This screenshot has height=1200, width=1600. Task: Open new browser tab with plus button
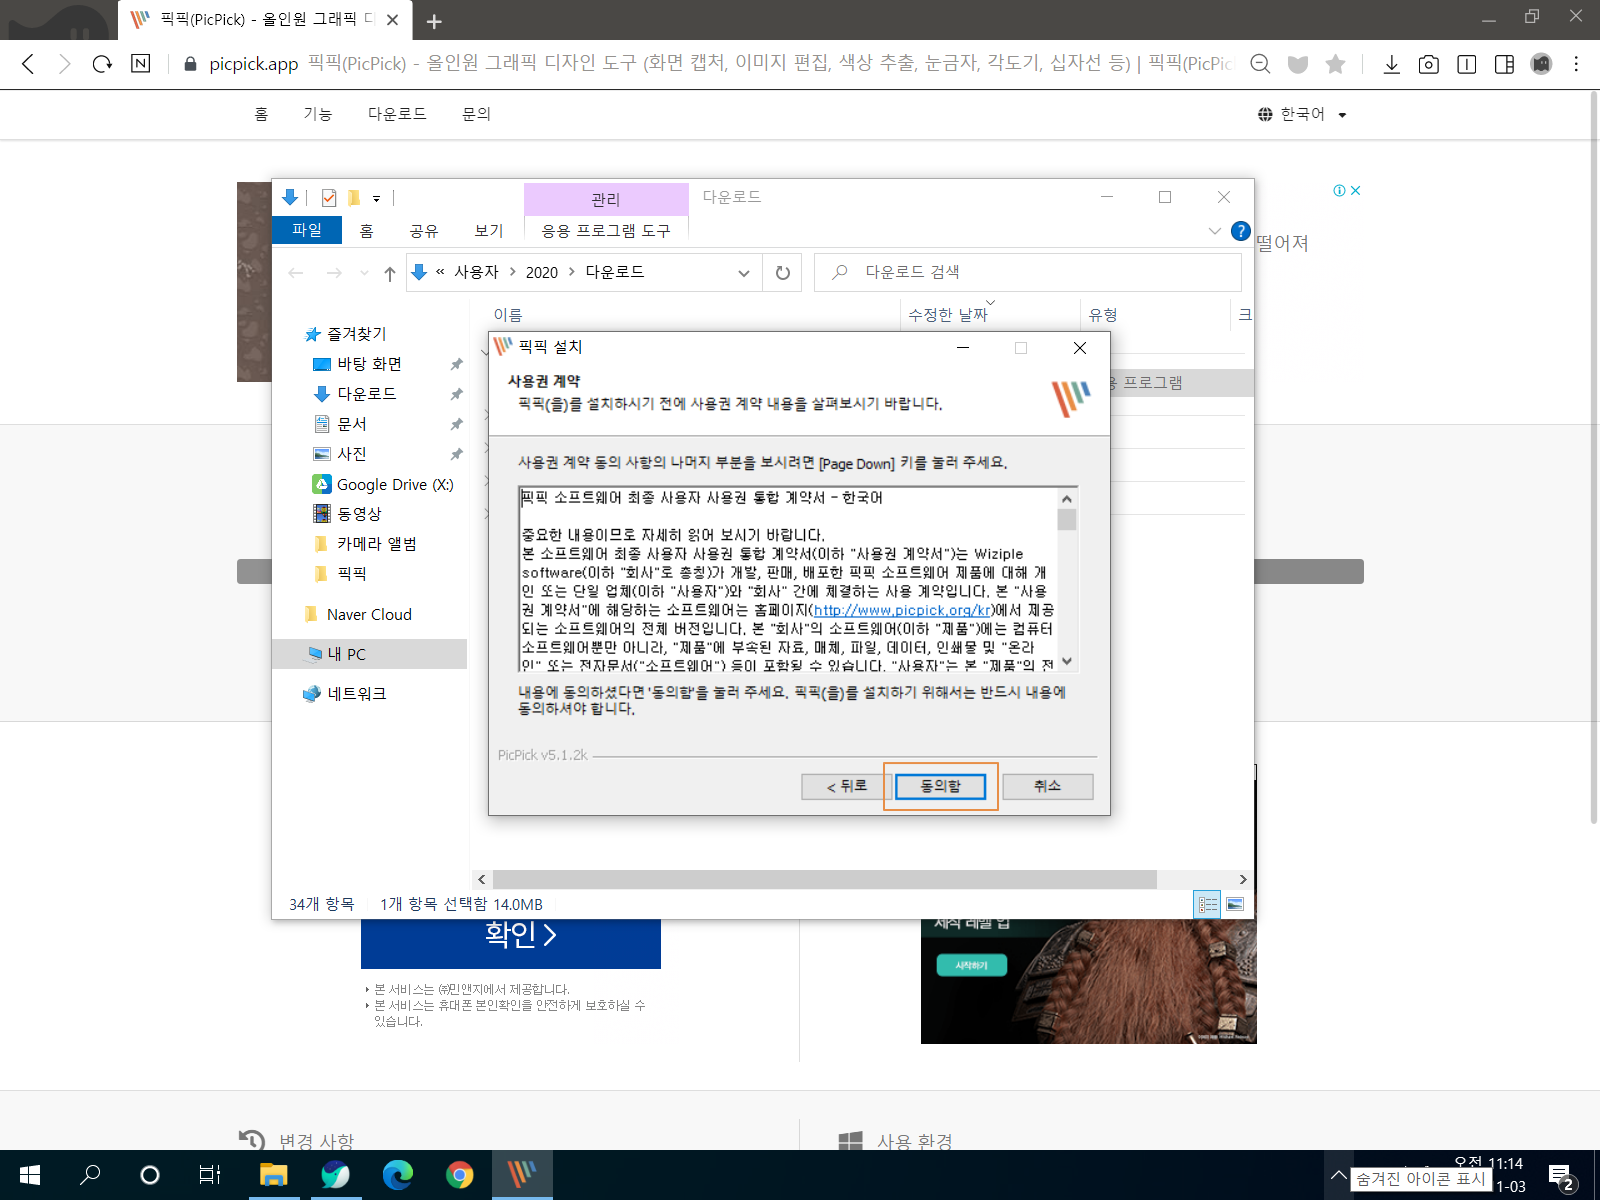pos(434,21)
